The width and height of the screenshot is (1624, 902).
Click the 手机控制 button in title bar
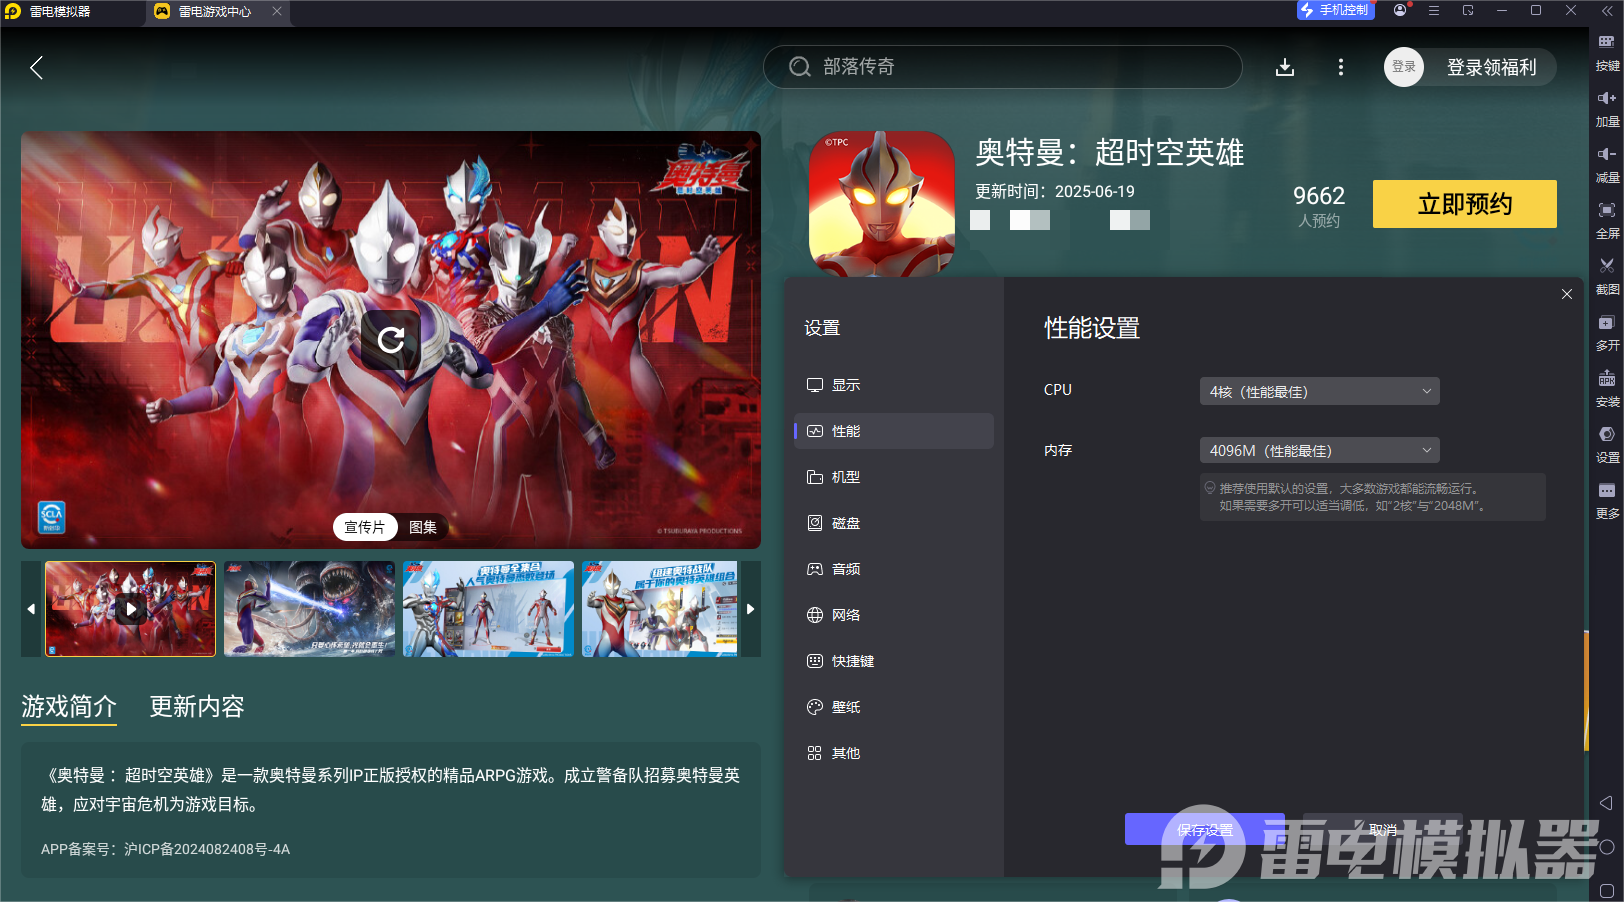(x=1336, y=10)
